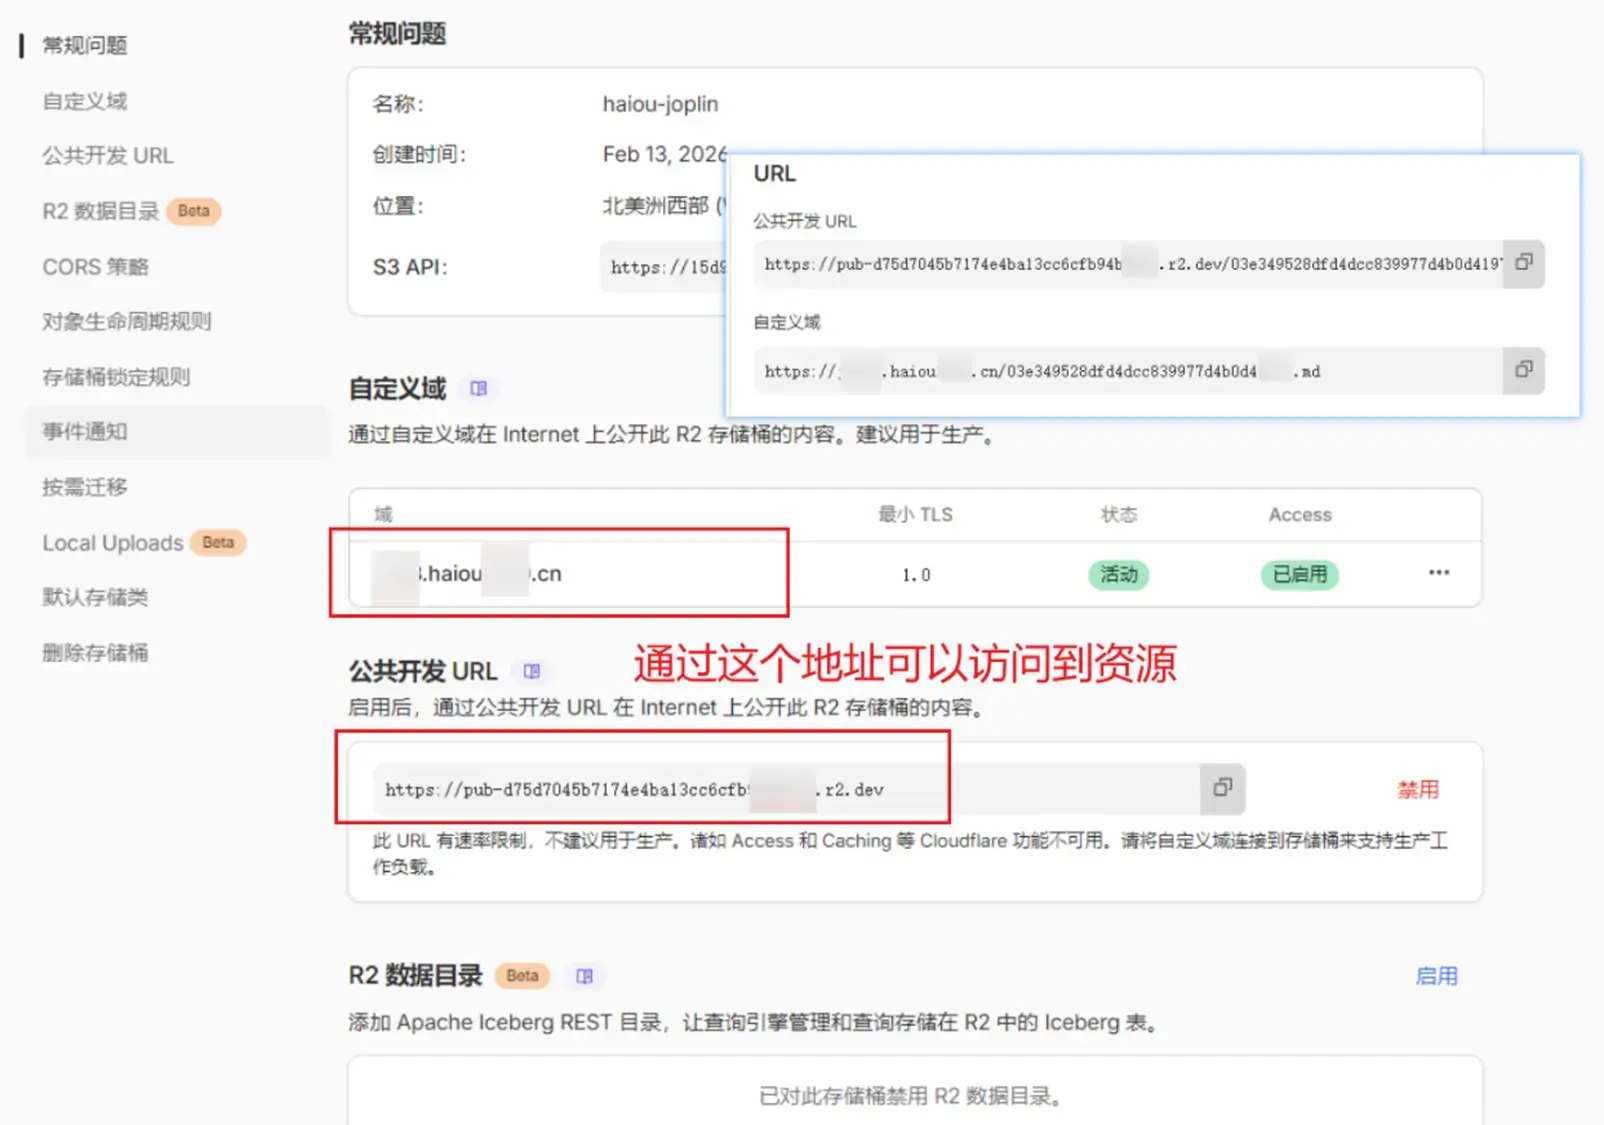Open Local Uploads sidebar item
The image size is (1604, 1125).
point(113,543)
